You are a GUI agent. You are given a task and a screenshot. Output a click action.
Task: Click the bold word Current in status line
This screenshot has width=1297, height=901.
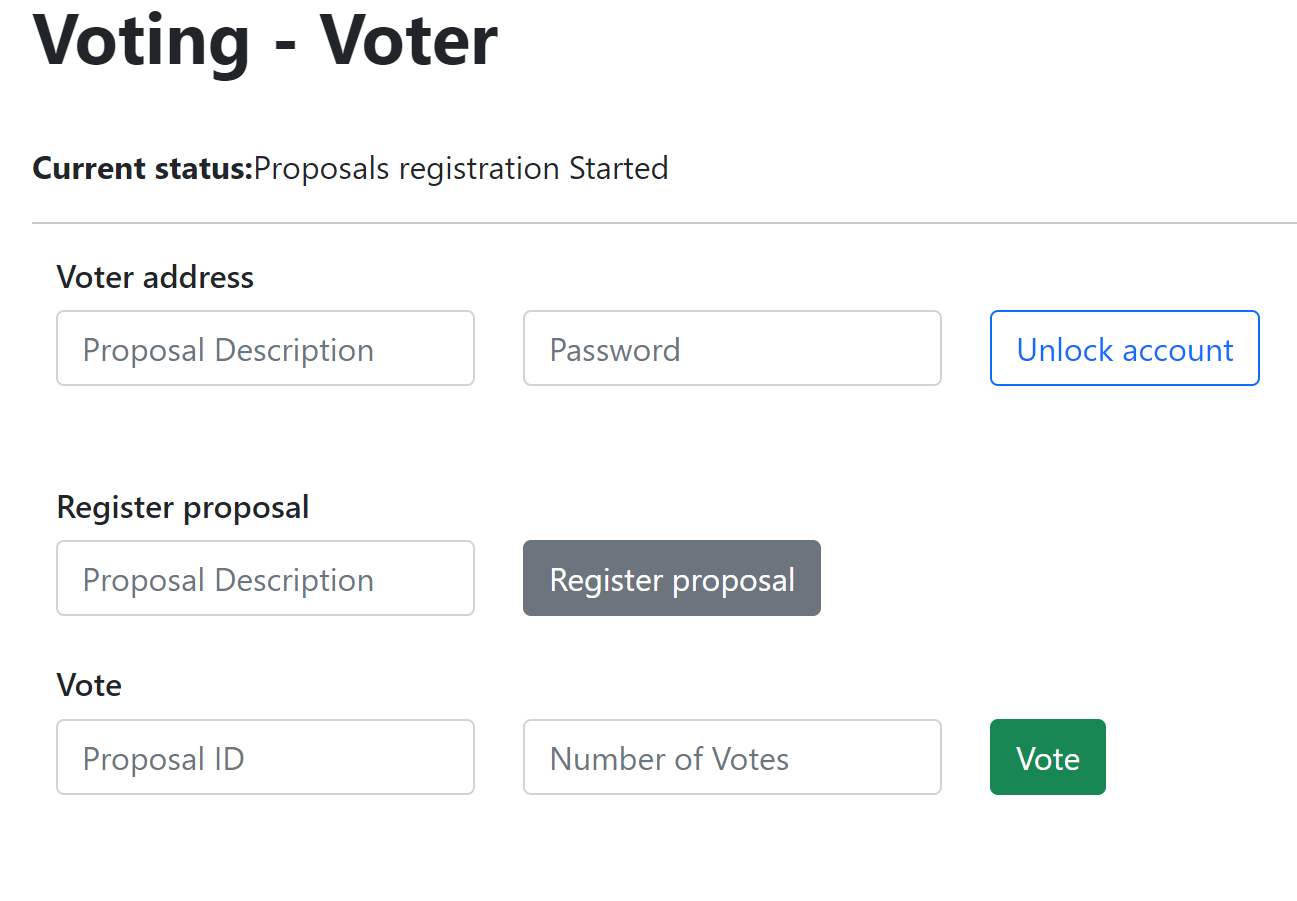pyautogui.click(x=89, y=168)
